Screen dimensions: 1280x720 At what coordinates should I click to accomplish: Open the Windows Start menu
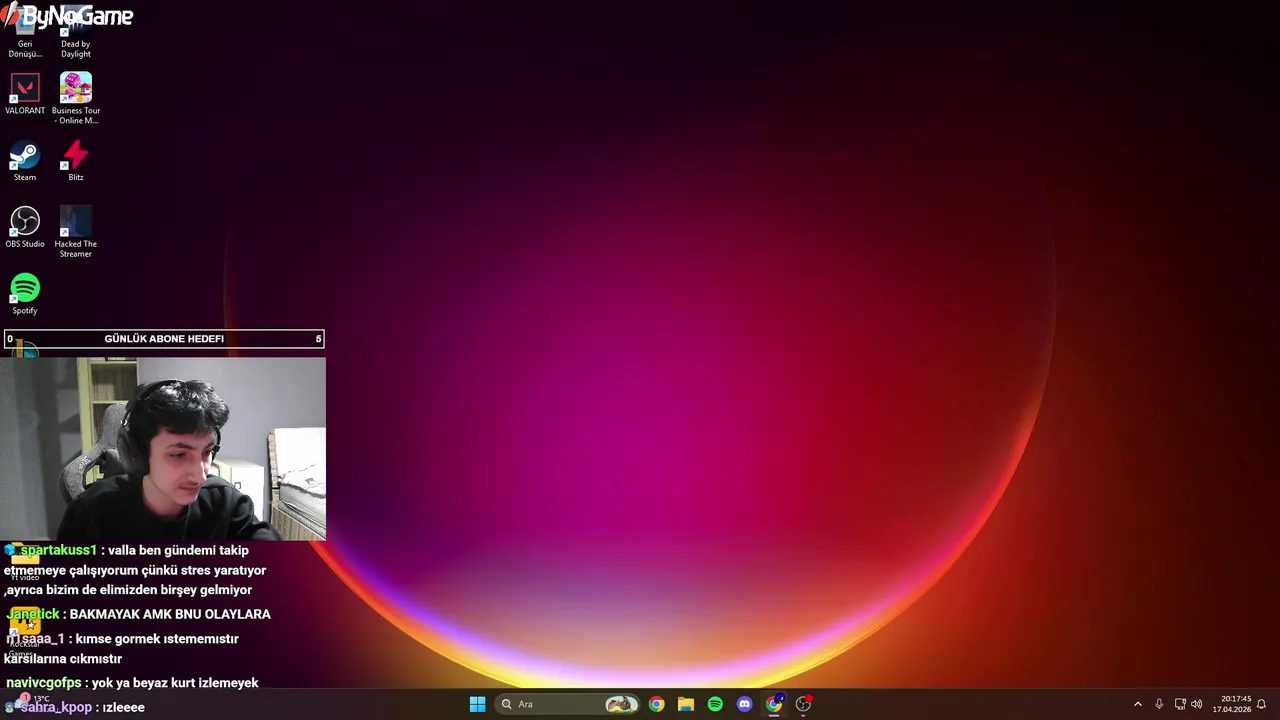coord(478,704)
